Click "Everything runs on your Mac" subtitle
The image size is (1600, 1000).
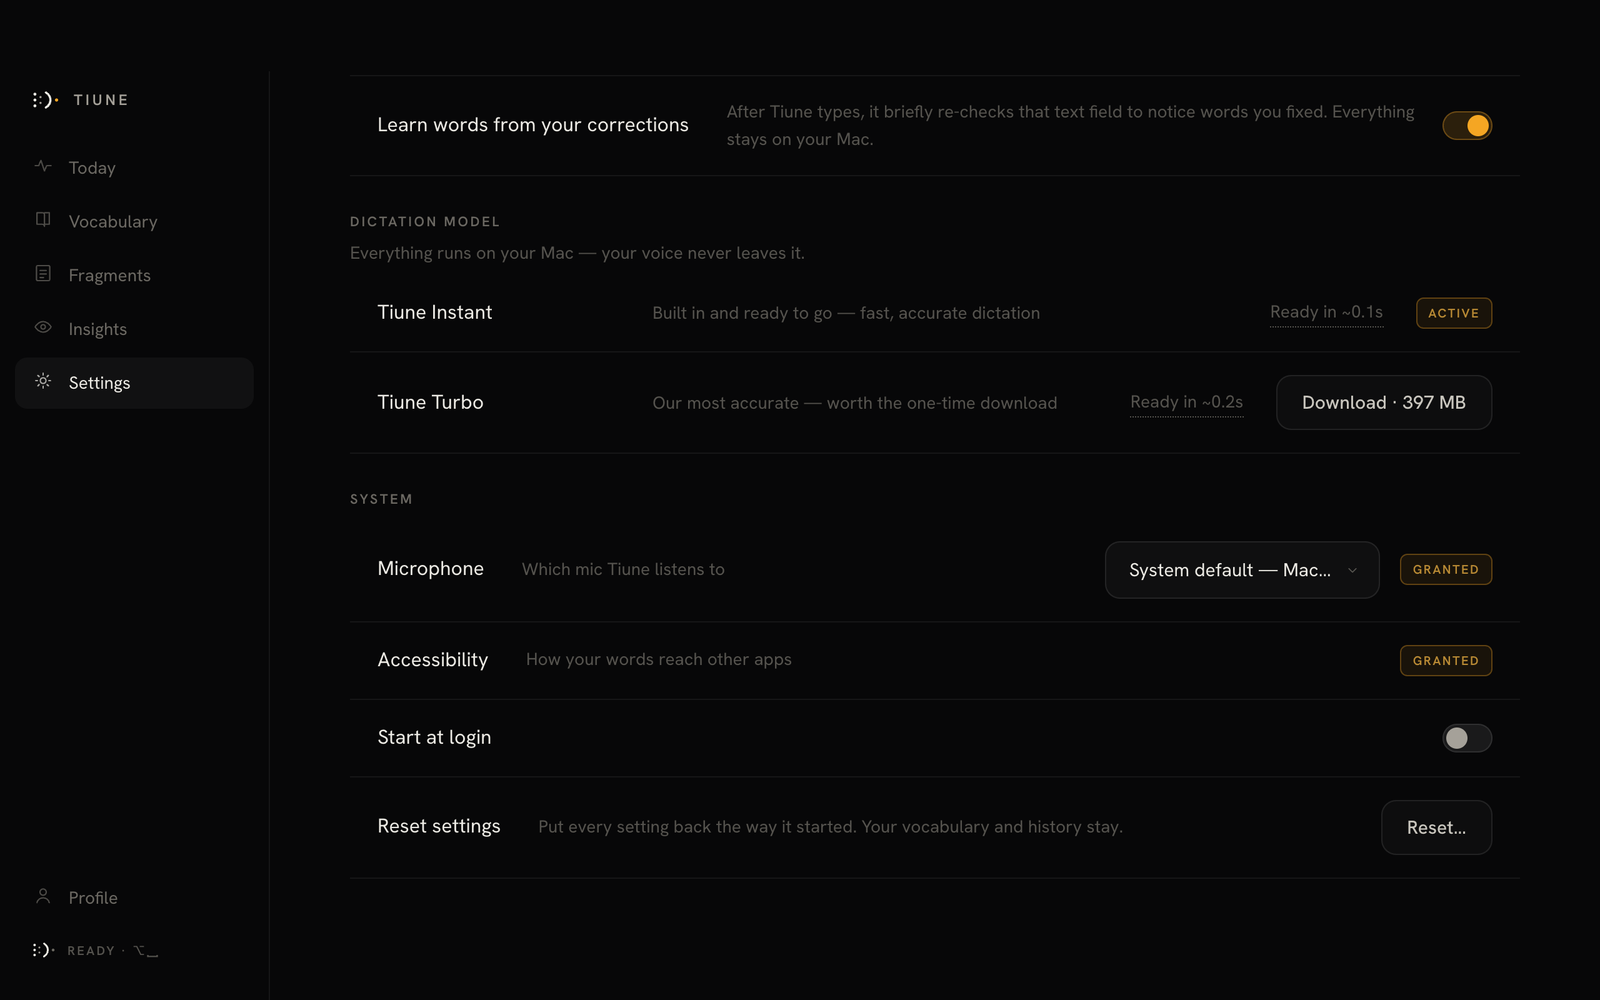tap(577, 253)
